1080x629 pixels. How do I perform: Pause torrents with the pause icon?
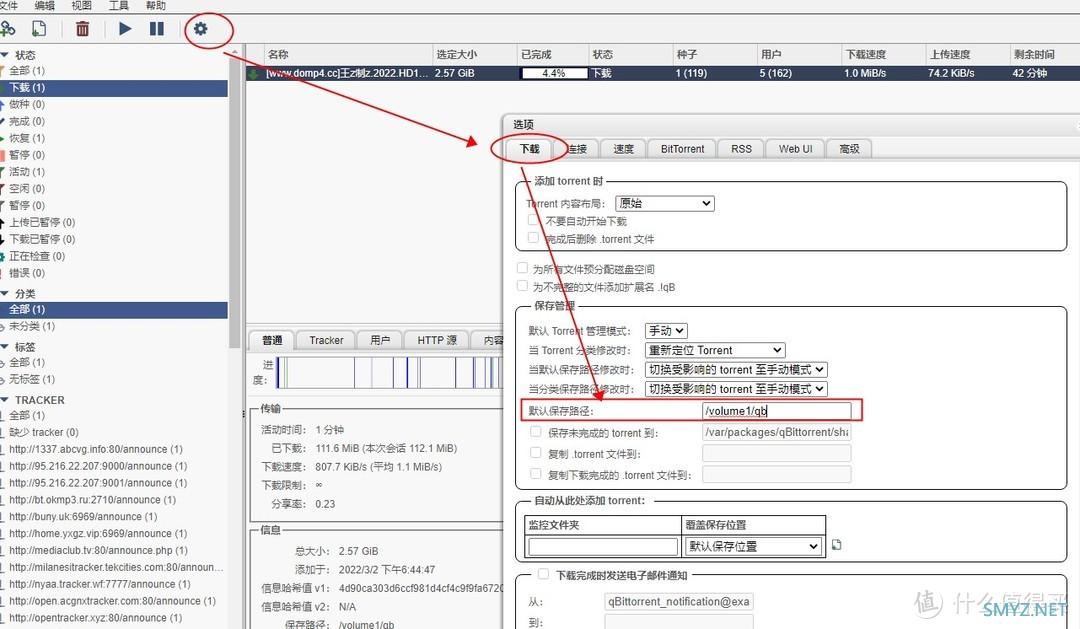pyautogui.click(x=157, y=29)
